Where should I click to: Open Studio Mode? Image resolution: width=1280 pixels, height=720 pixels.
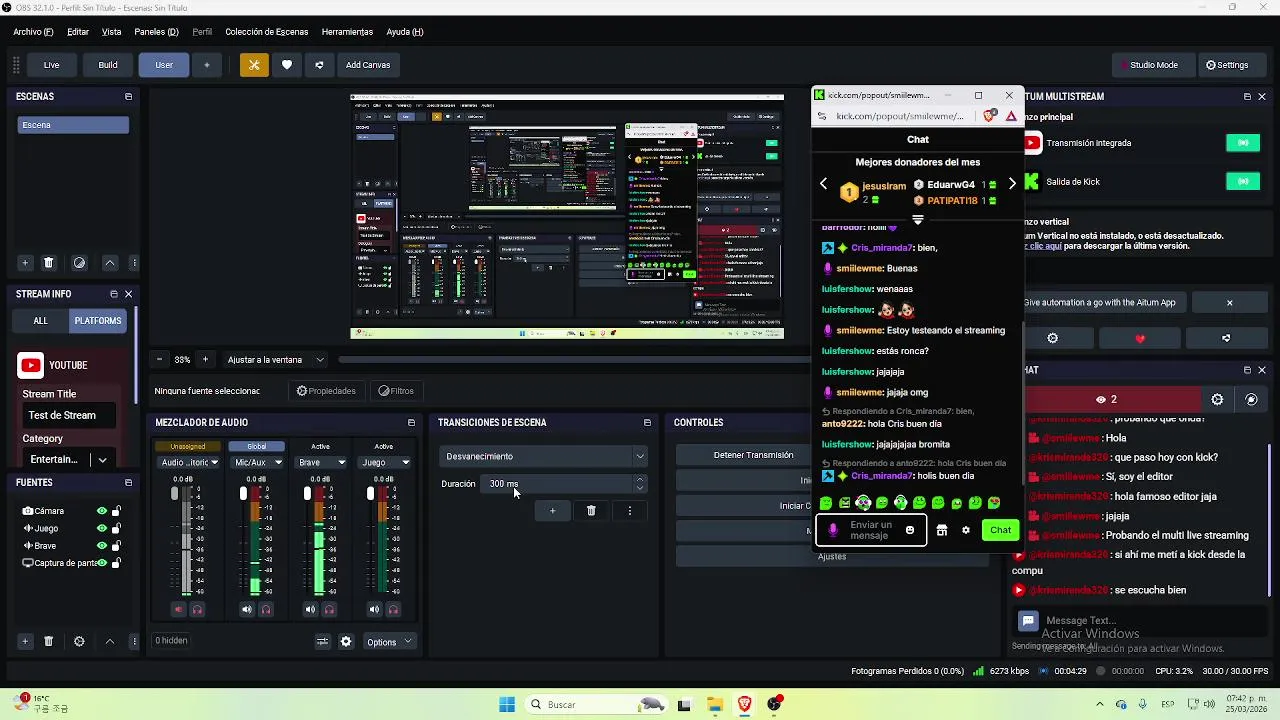(x=1153, y=65)
